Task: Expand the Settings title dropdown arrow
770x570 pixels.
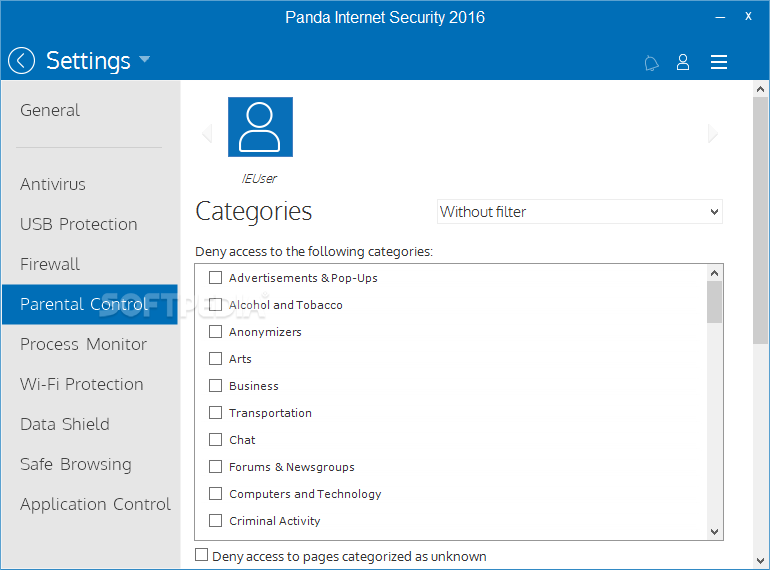Action: tap(144, 59)
